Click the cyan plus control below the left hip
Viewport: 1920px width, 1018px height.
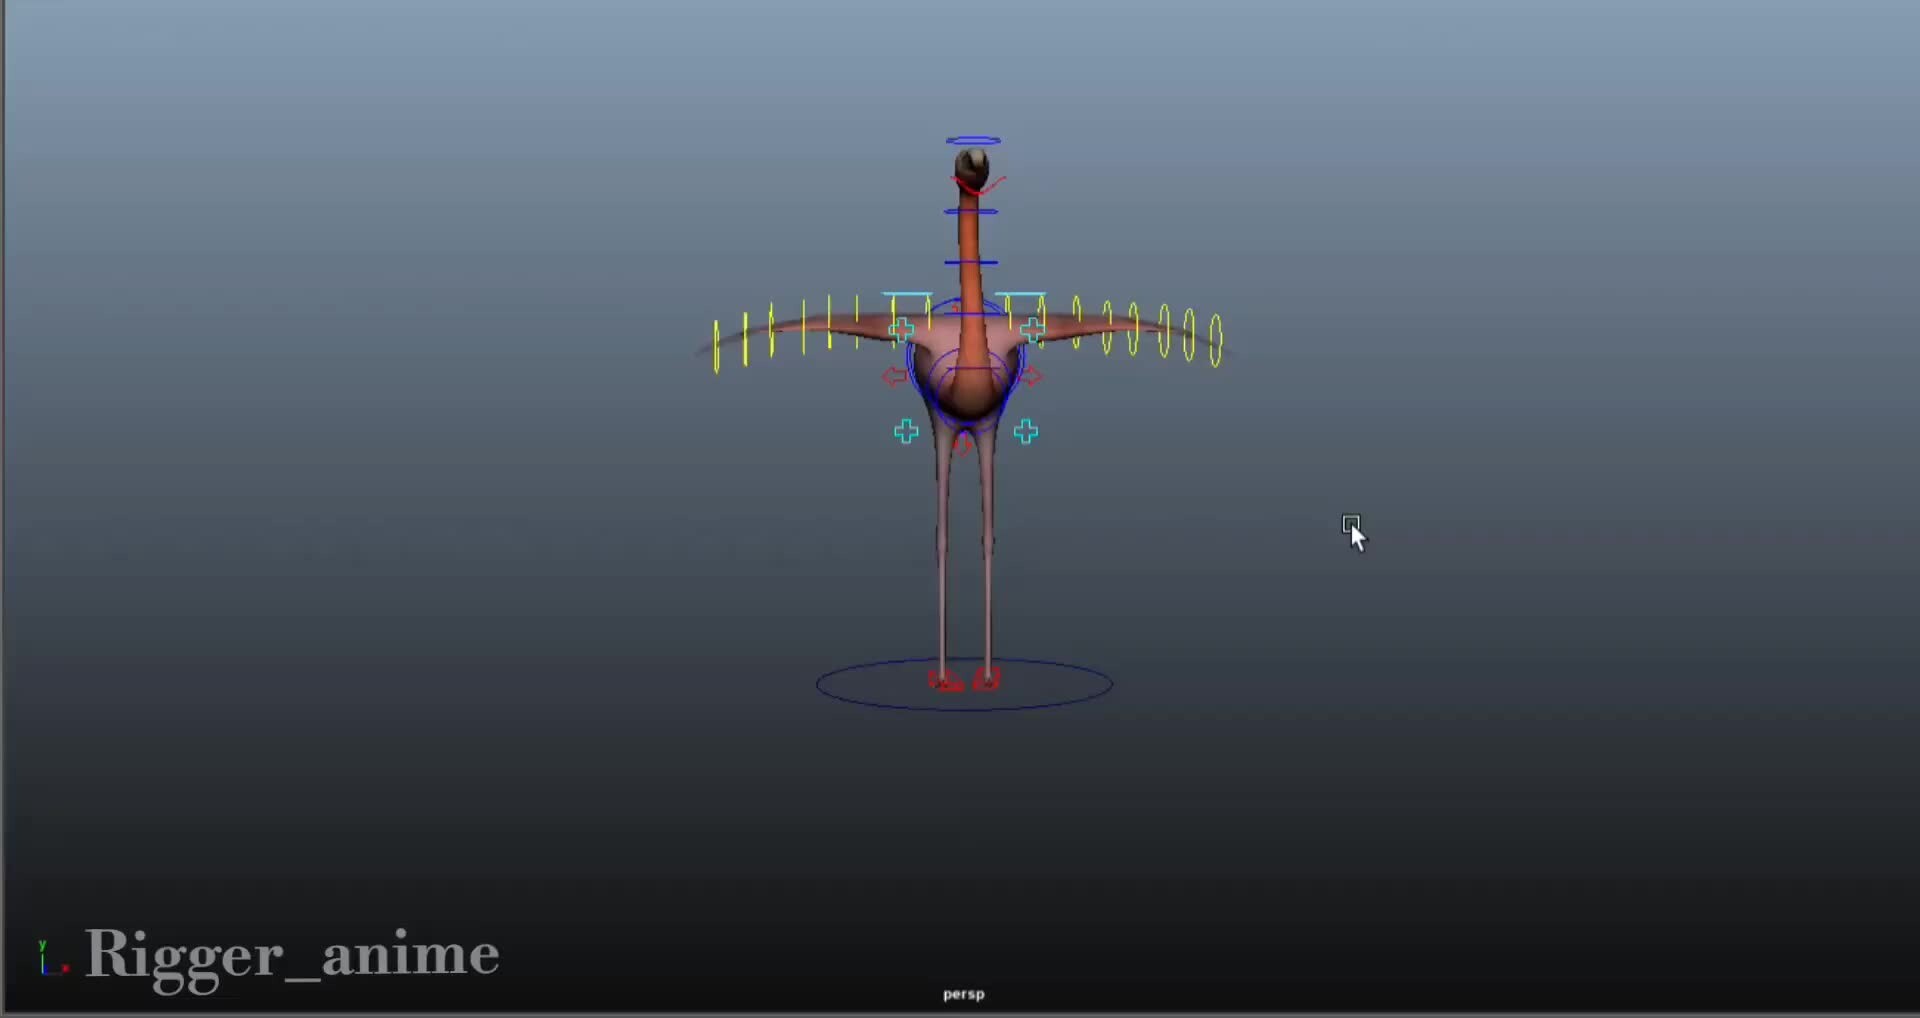905,431
